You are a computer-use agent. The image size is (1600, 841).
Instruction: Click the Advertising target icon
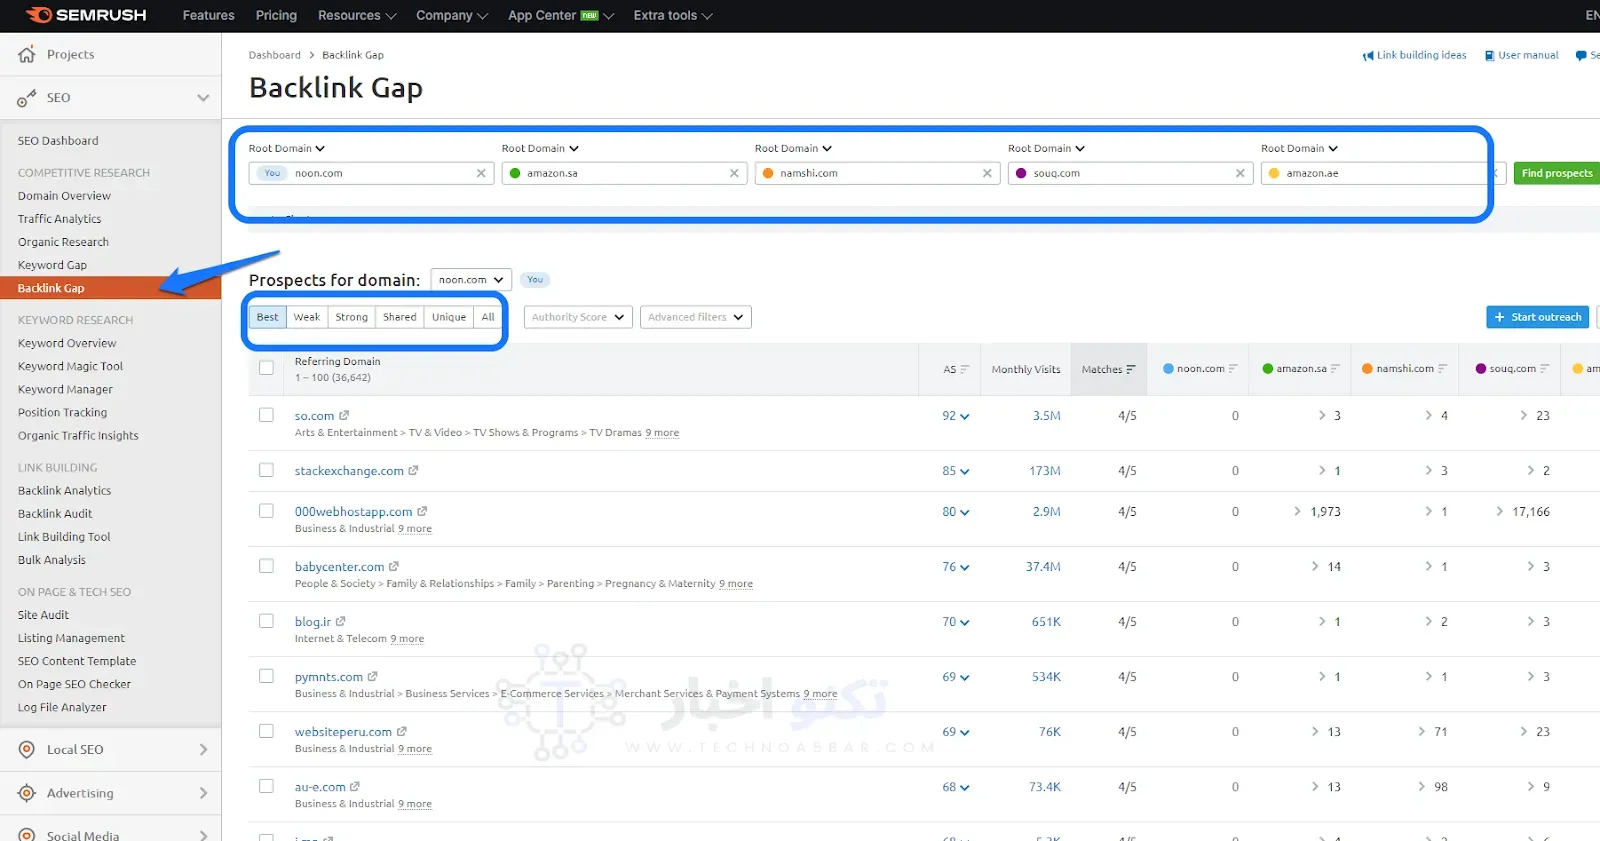click(27, 793)
